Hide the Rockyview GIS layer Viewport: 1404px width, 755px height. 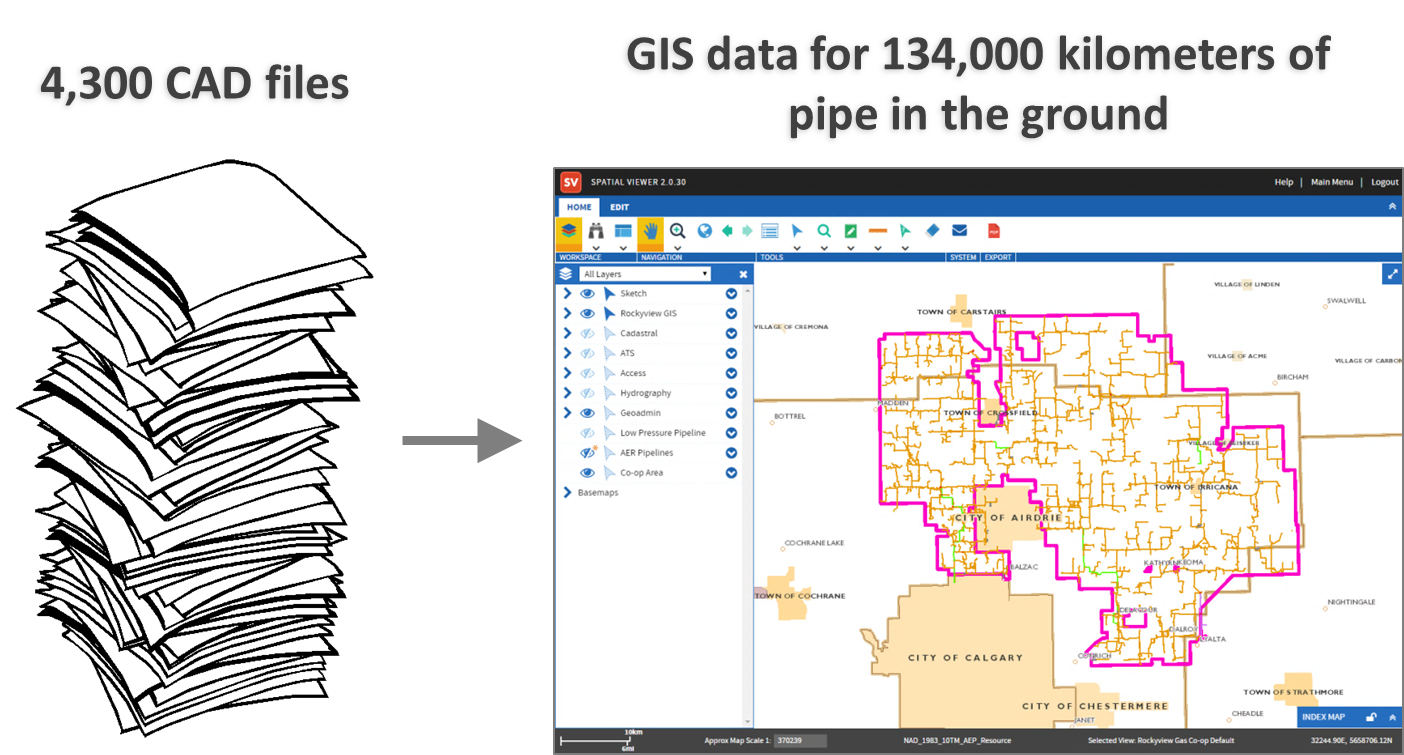[588, 314]
